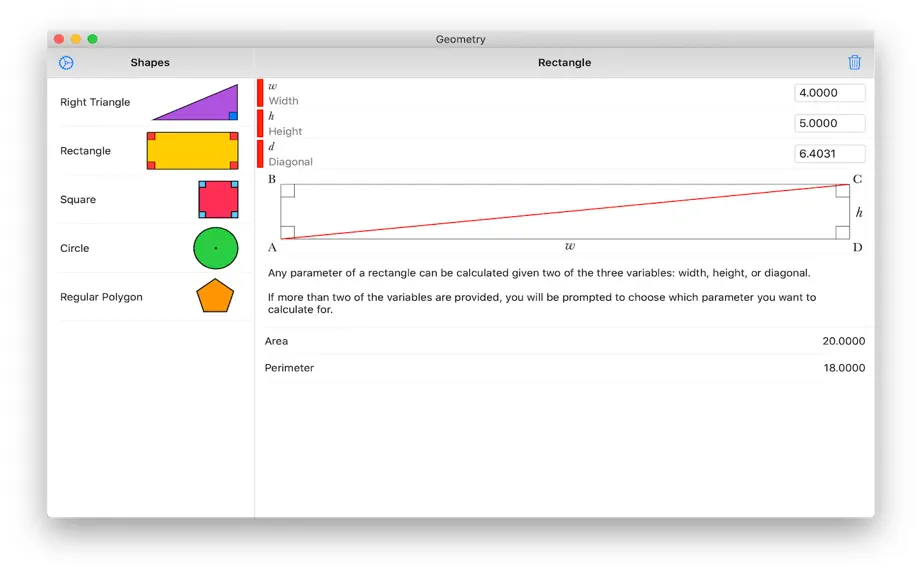The width and height of the screenshot is (922, 576).
Task: Click the red marker beside Height
Action: tap(260, 123)
